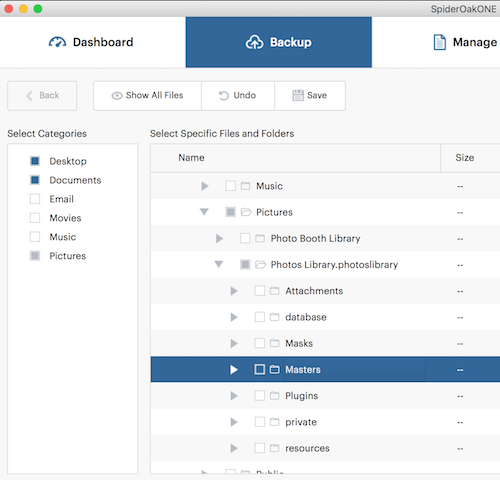Click the Attachments folder icon
This screenshot has height=480, width=500.
(274, 291)
